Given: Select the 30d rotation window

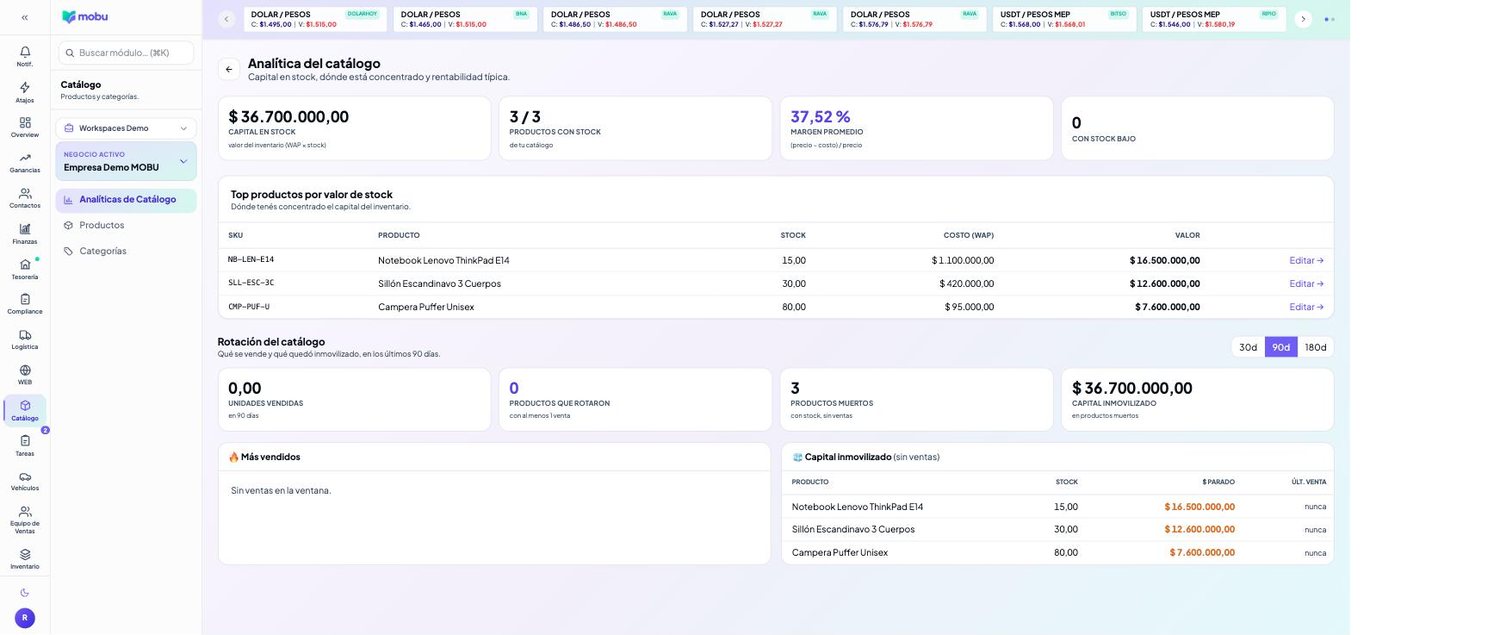Looking at the screenshot, I should tap(1248, 347).
